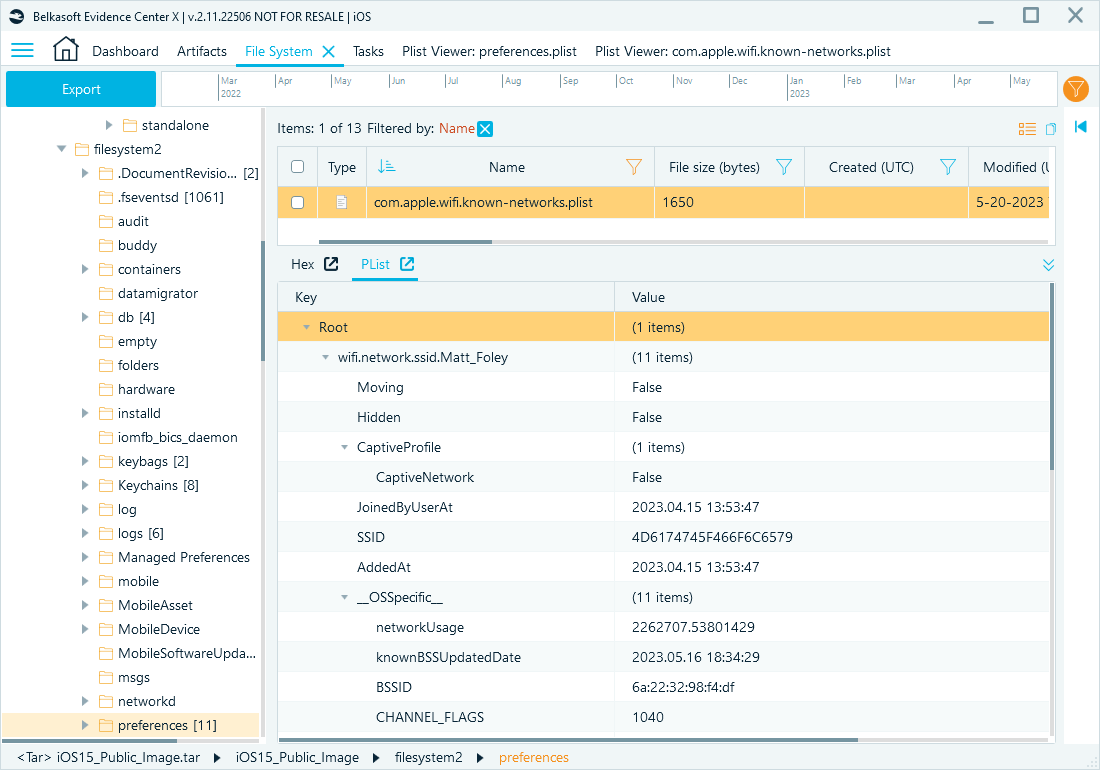Click iOS15_Public_Image.tar in breadcrumb

(128, 757)
